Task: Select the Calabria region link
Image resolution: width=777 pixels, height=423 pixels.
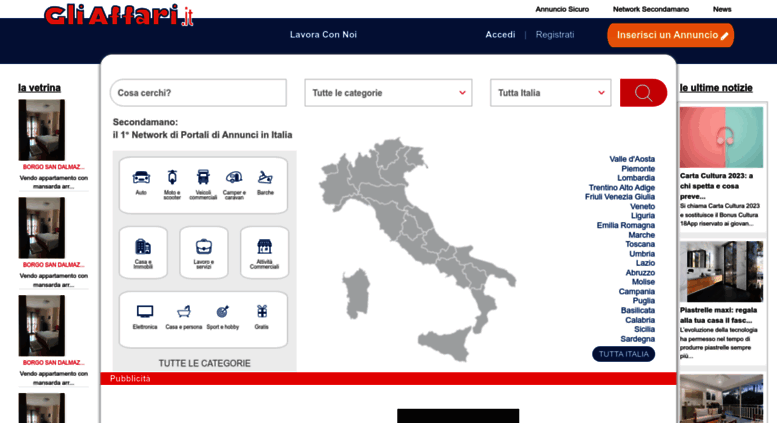Action: [x=640, y=320]
